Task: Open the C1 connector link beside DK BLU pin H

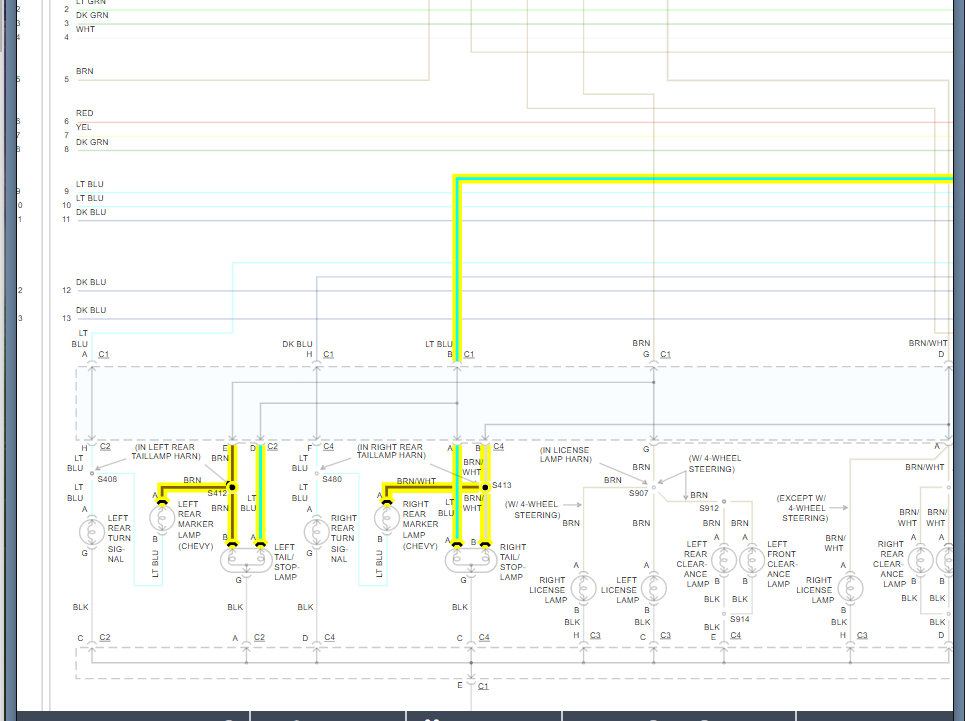Action: (329, 354)
